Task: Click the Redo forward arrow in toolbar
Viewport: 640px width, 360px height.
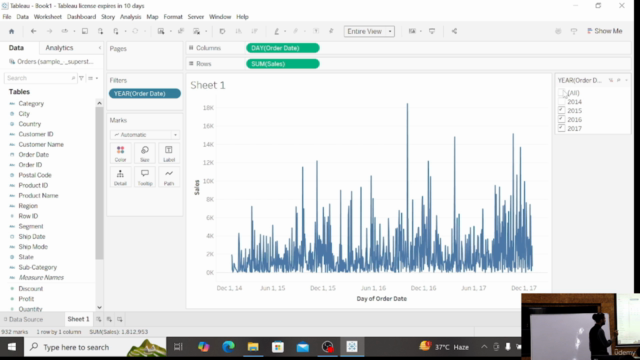Action: [49, 31]
